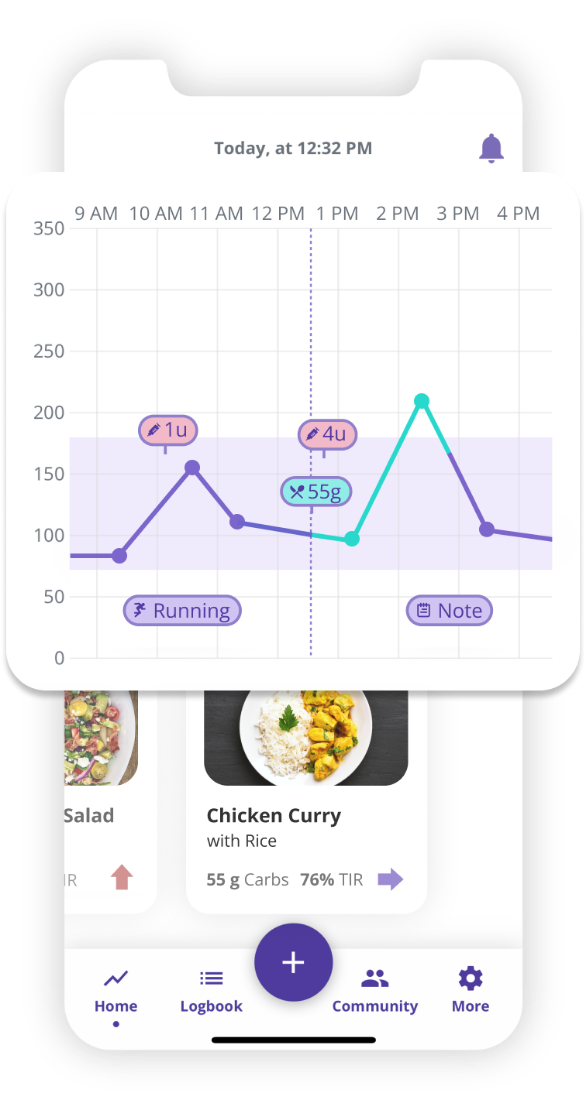Open the Chicken Curry meal photo
This screenshot has height=1110, width=586.
[306, 738]
